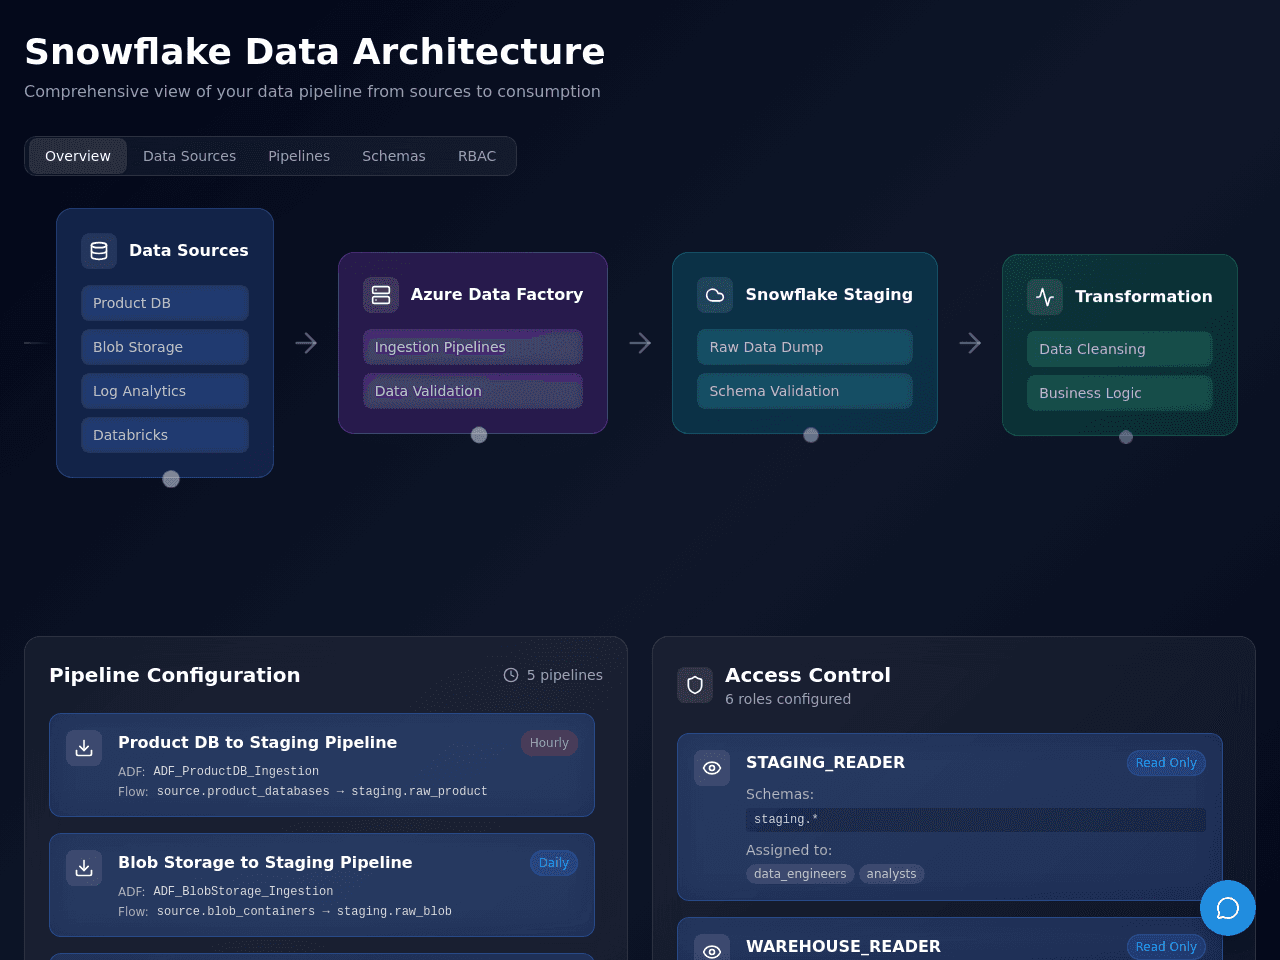Screen dimensions: 1280x960
Task: Click the clock icon beside 5 pipelines
Action: [511, 675]
